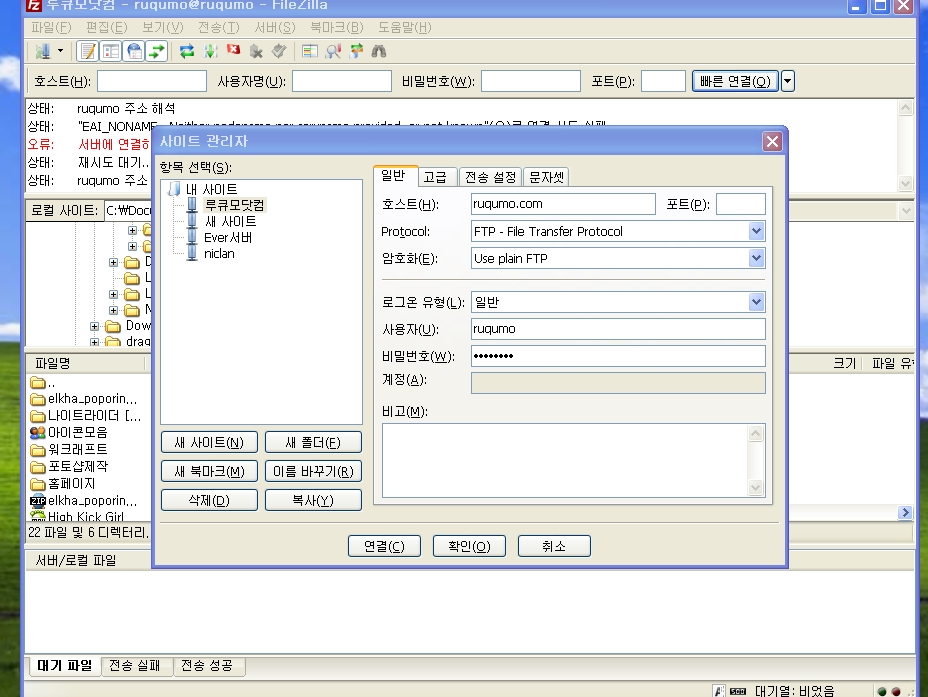Click the quickconnect 호스트(H) field
Image resolution: width=928 pixels, height=697 pixels.
tap(152, 81)
